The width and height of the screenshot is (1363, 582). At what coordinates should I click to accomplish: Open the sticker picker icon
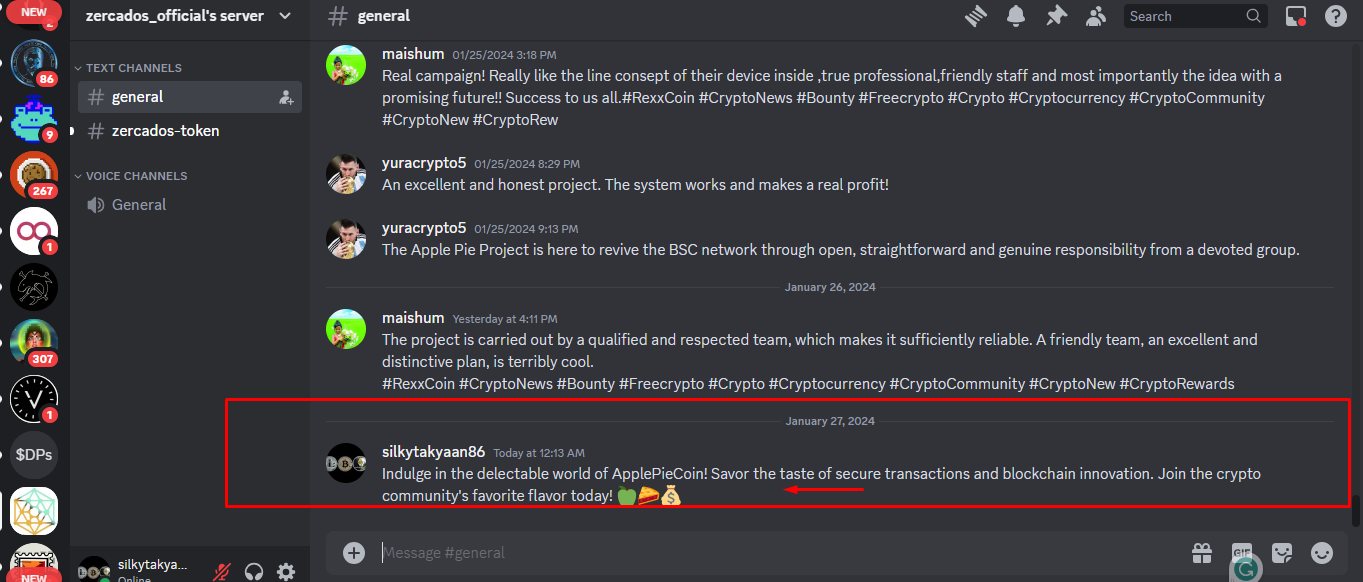(x=1282, y=552)
